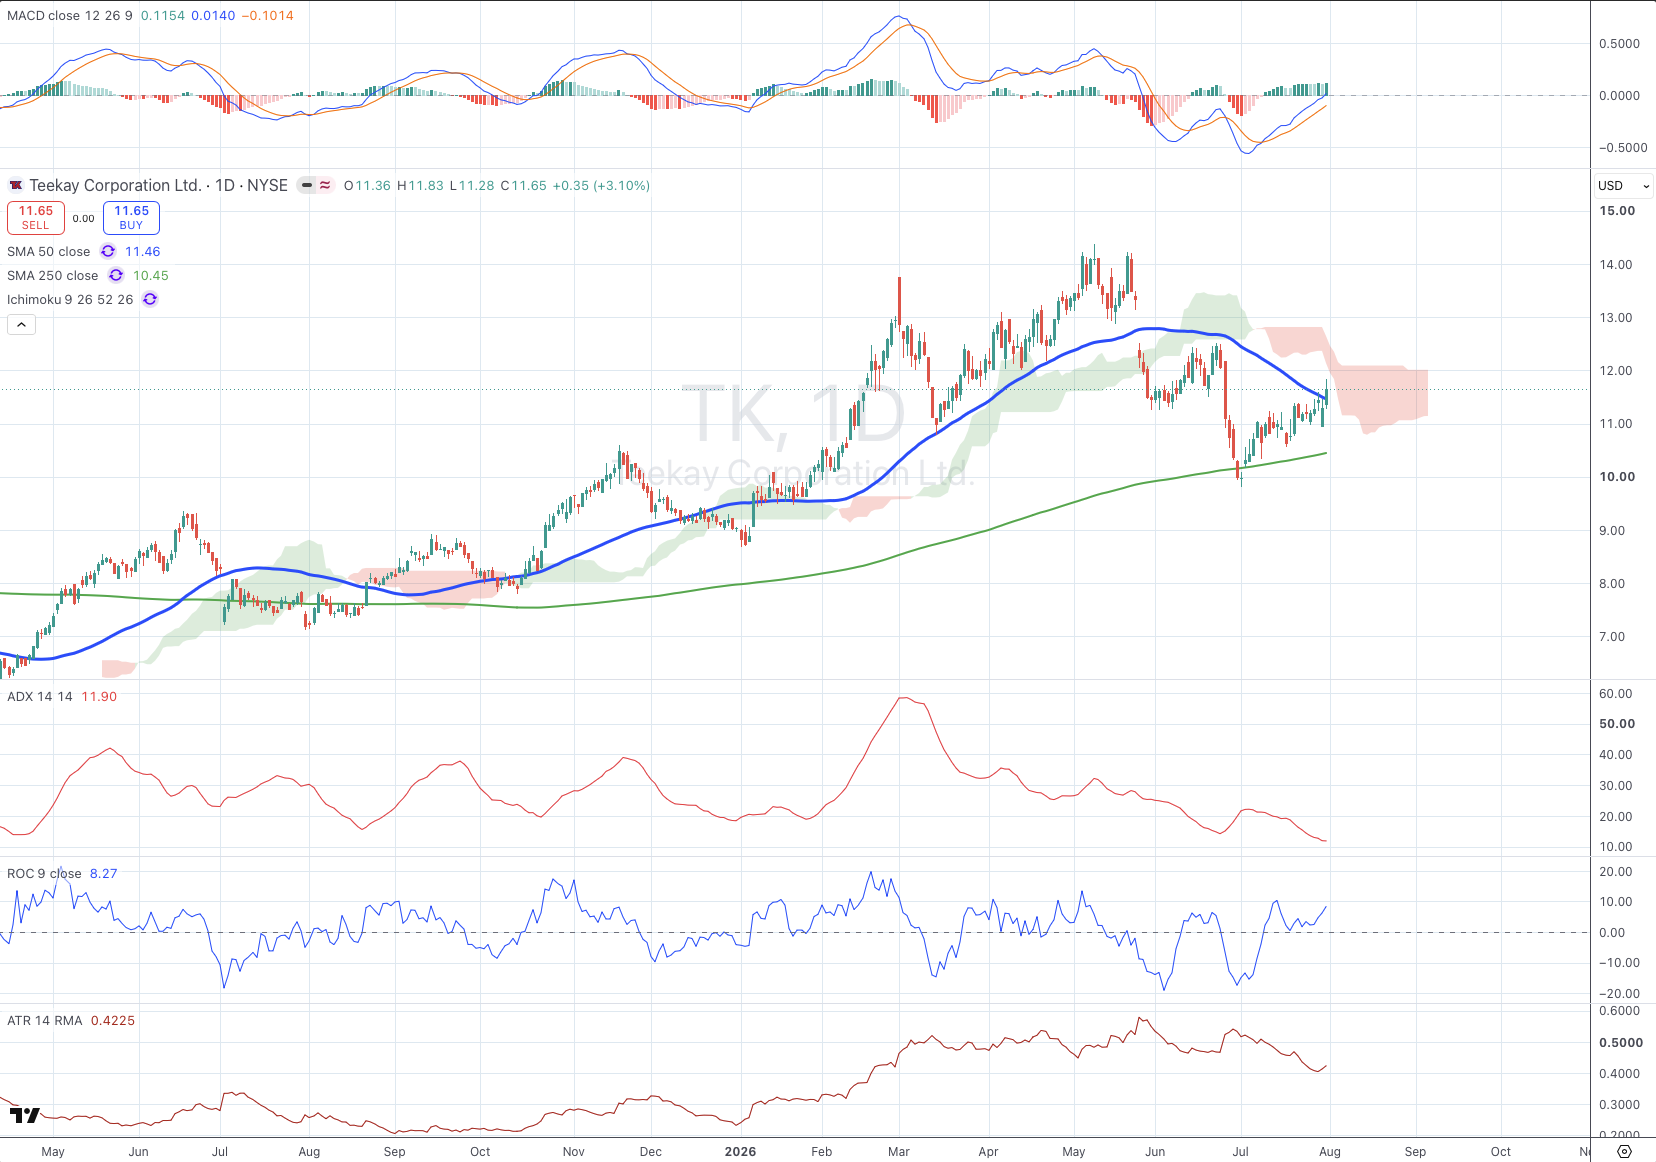The width and height of the screenshot is (1656, 1162).
Task: Click the dark dash status icon beside NYSE
Action: pos(307,185)
